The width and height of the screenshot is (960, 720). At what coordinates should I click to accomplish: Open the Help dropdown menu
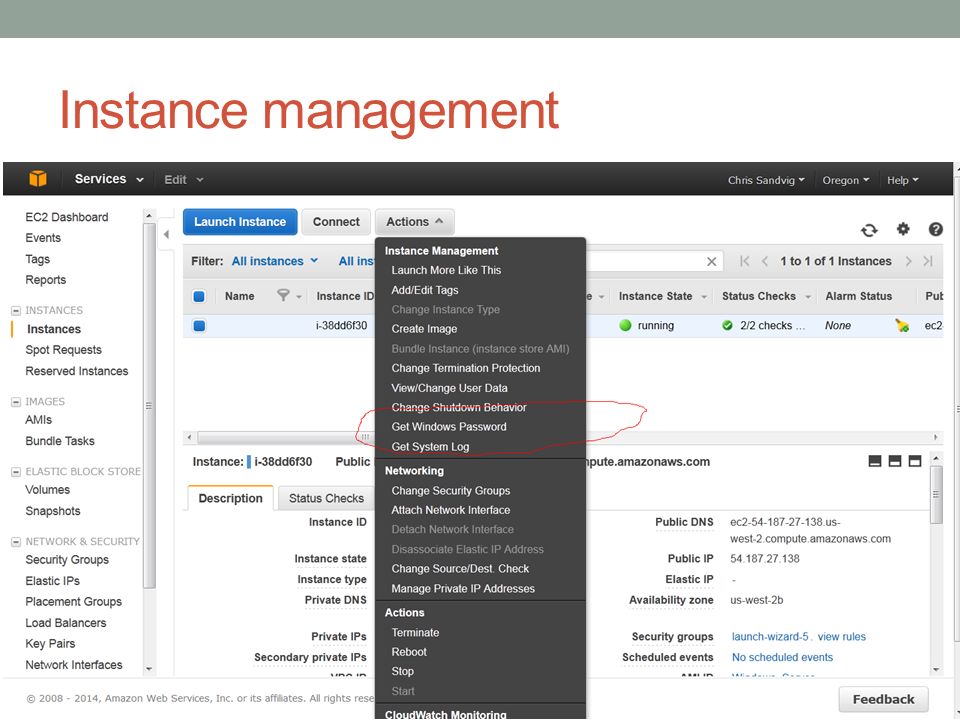pos(902,180)
